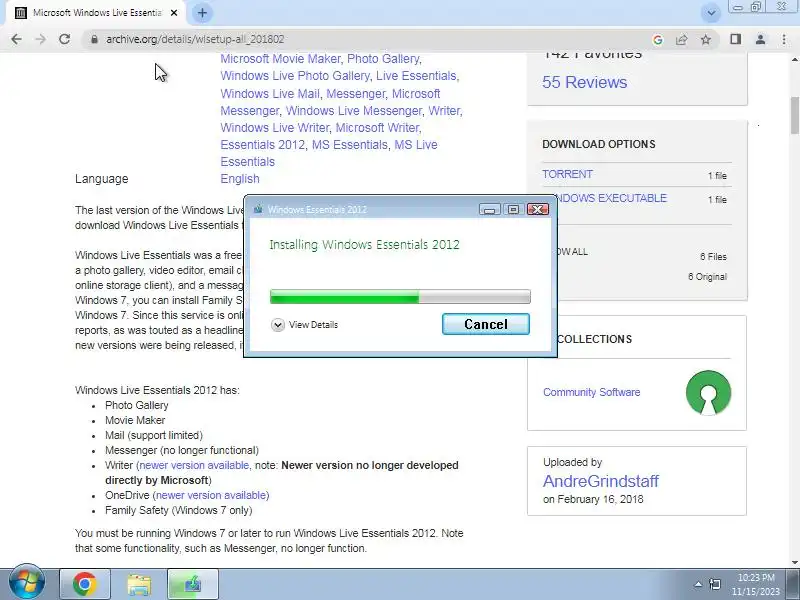Open the Essentials 2012 topic link
This screenshot has width=800, height=600.
point(262,145)
